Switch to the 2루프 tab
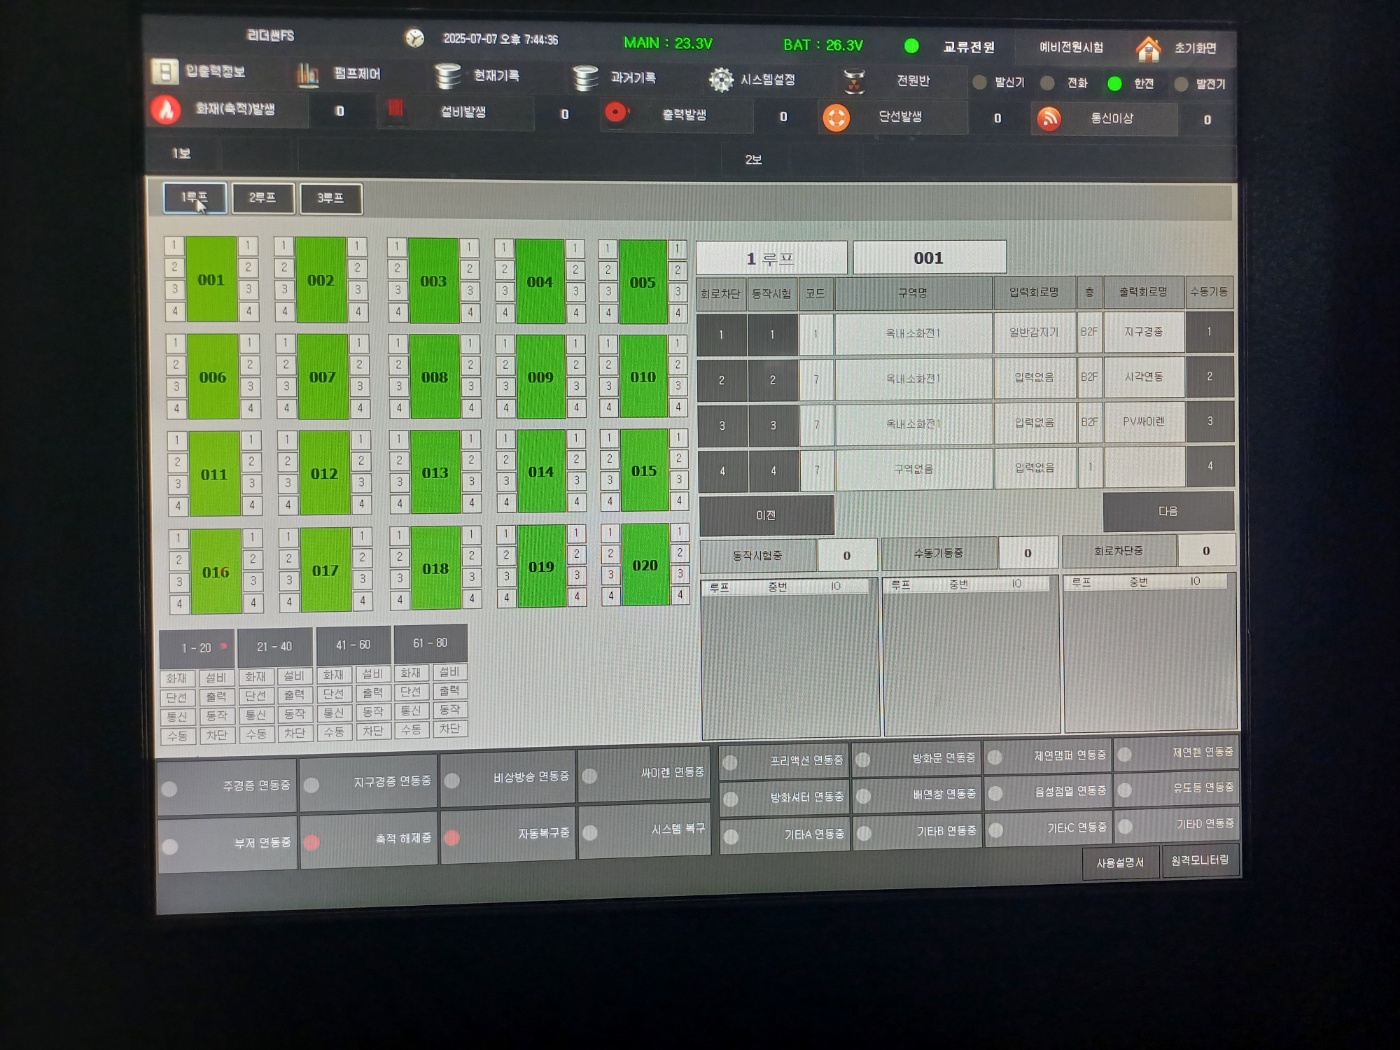 click(262, 198)
